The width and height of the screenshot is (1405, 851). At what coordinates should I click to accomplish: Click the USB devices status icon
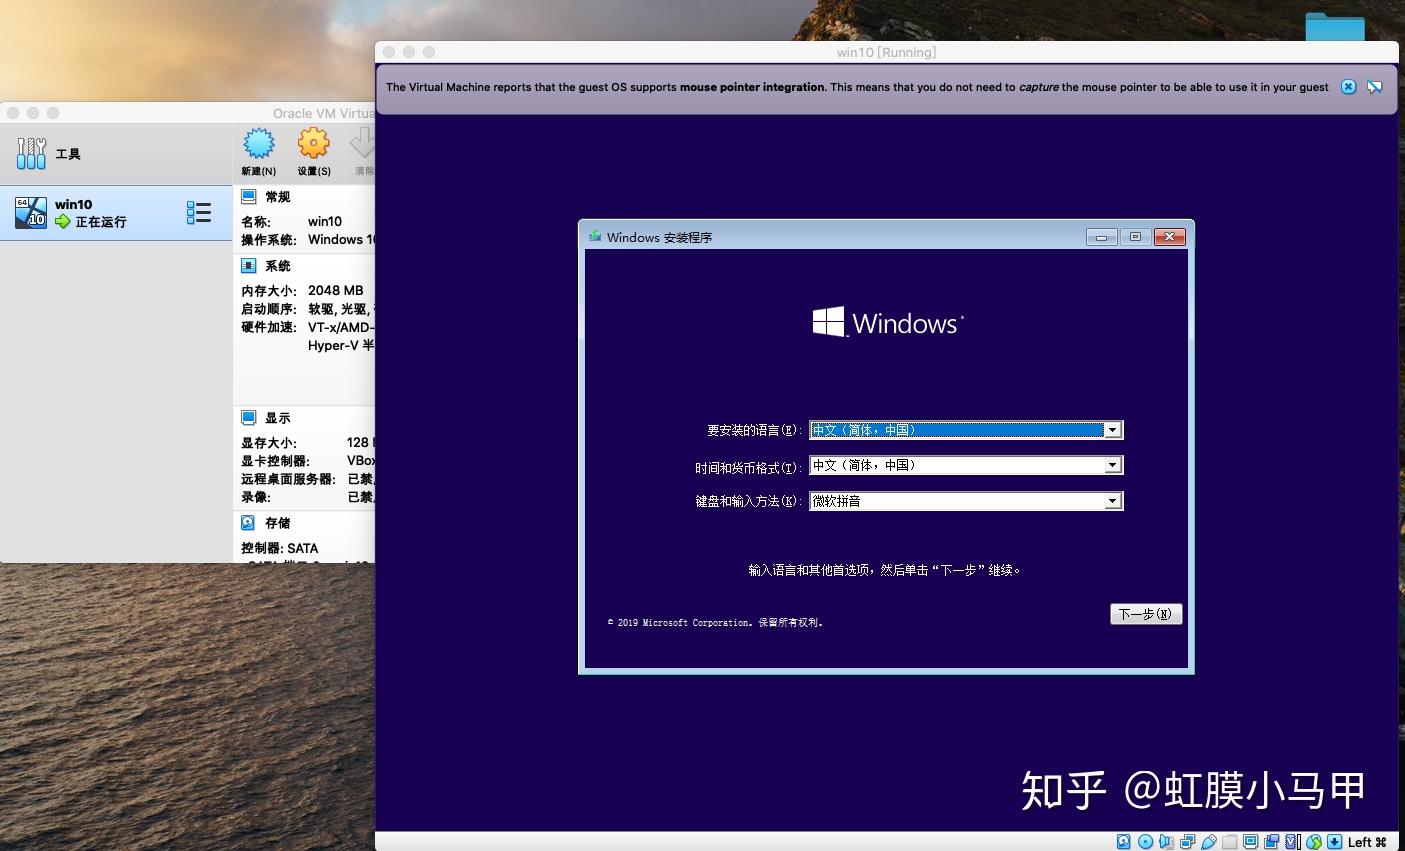(1209, 842)
